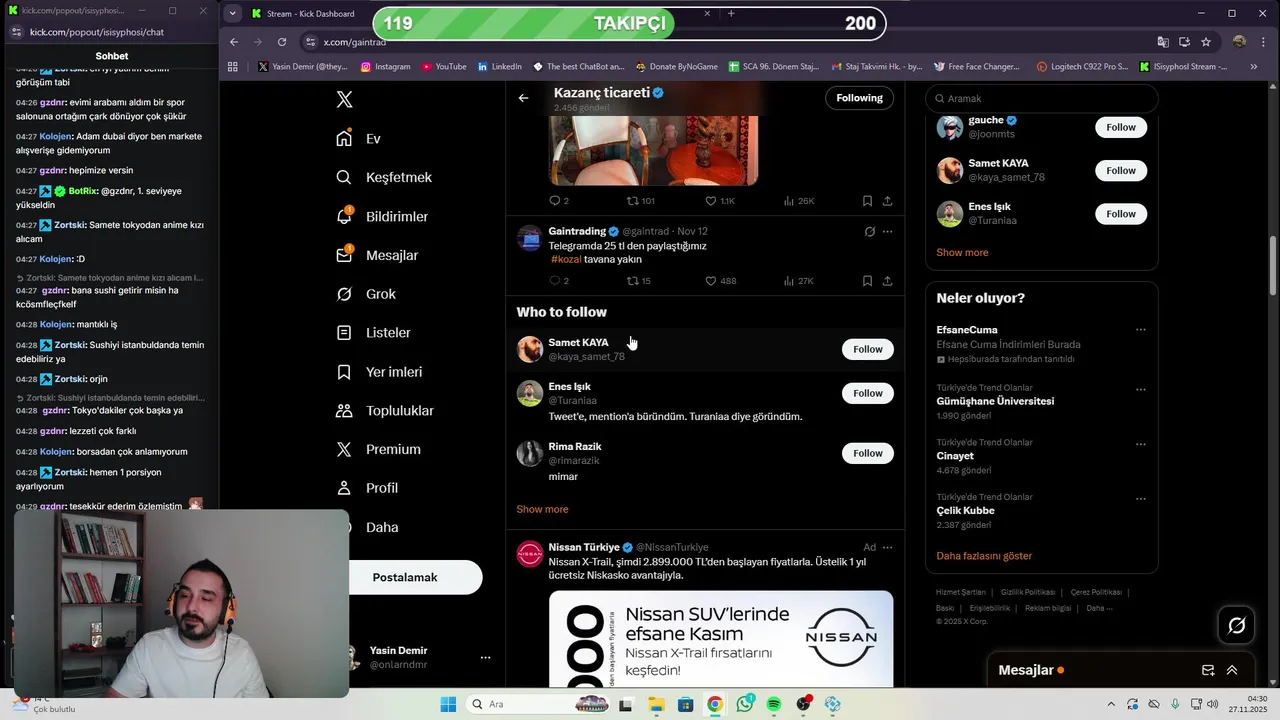
Task: Open Mesajlar envelope icon in sidebar
Action: (x=344, y=255)
